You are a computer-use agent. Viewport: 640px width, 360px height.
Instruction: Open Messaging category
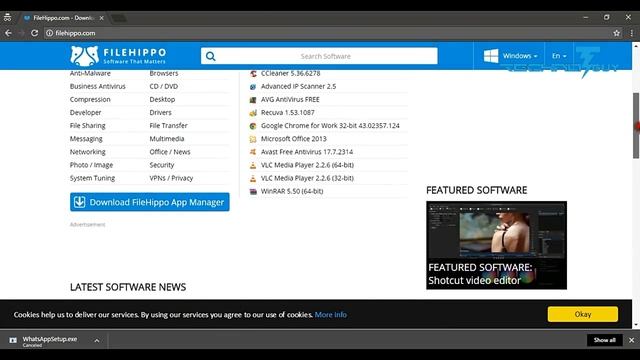86,139
